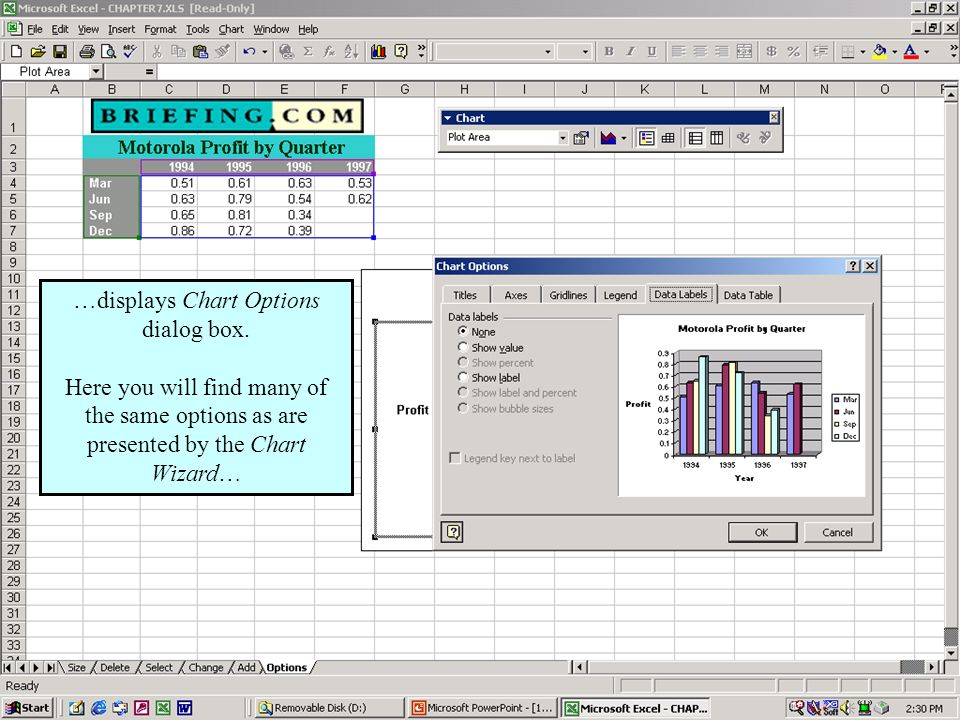
Task: Select the None data labels radio button
Action: (463, 331)
